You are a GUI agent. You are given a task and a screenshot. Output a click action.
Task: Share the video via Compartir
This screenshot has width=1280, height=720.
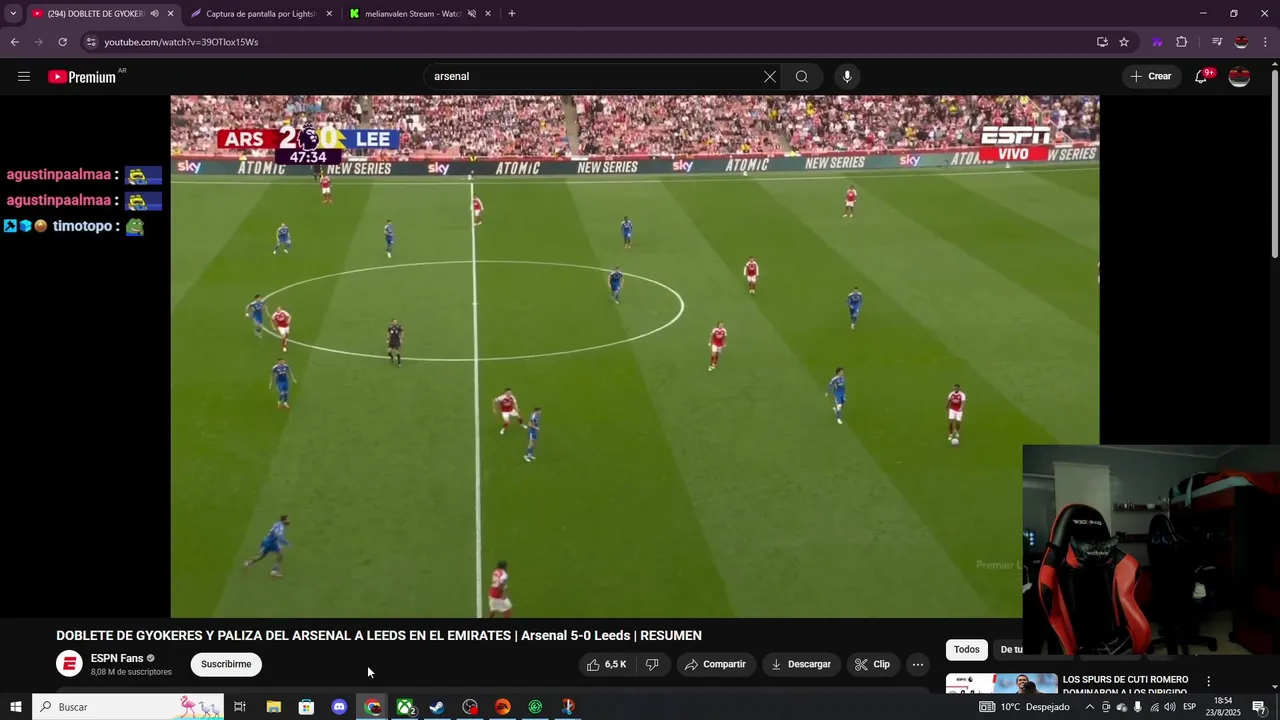pyautogui.click(x=715, y=664)
